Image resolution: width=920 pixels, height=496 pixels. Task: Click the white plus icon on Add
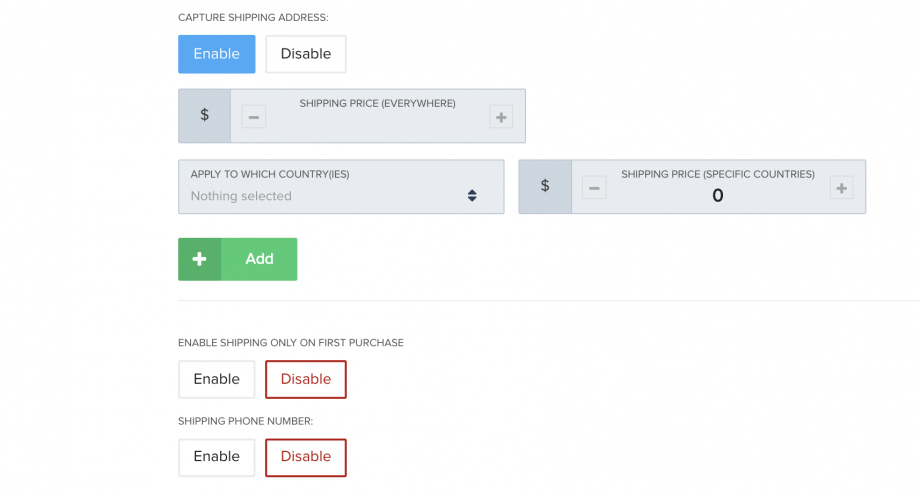(200, 259)
